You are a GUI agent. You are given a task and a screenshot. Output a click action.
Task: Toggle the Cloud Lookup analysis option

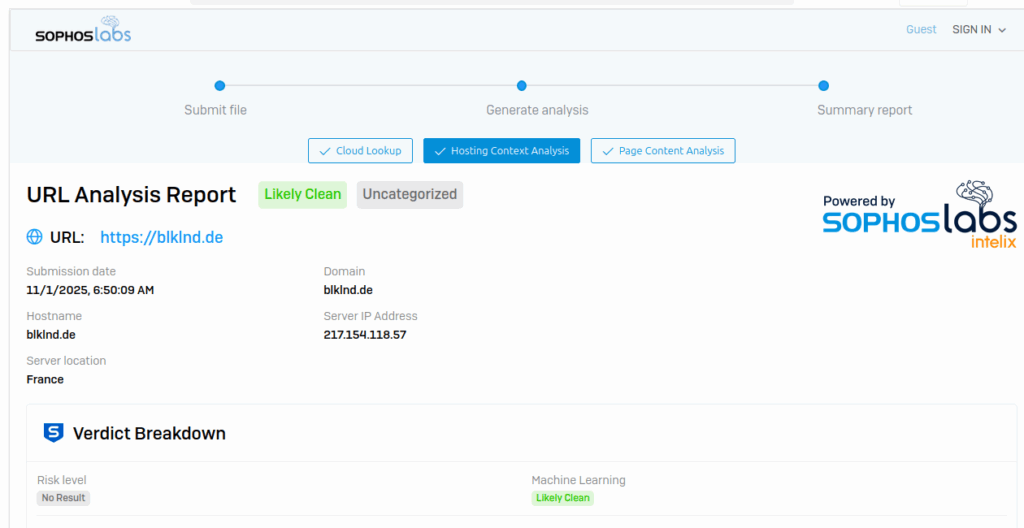(360, 151)
